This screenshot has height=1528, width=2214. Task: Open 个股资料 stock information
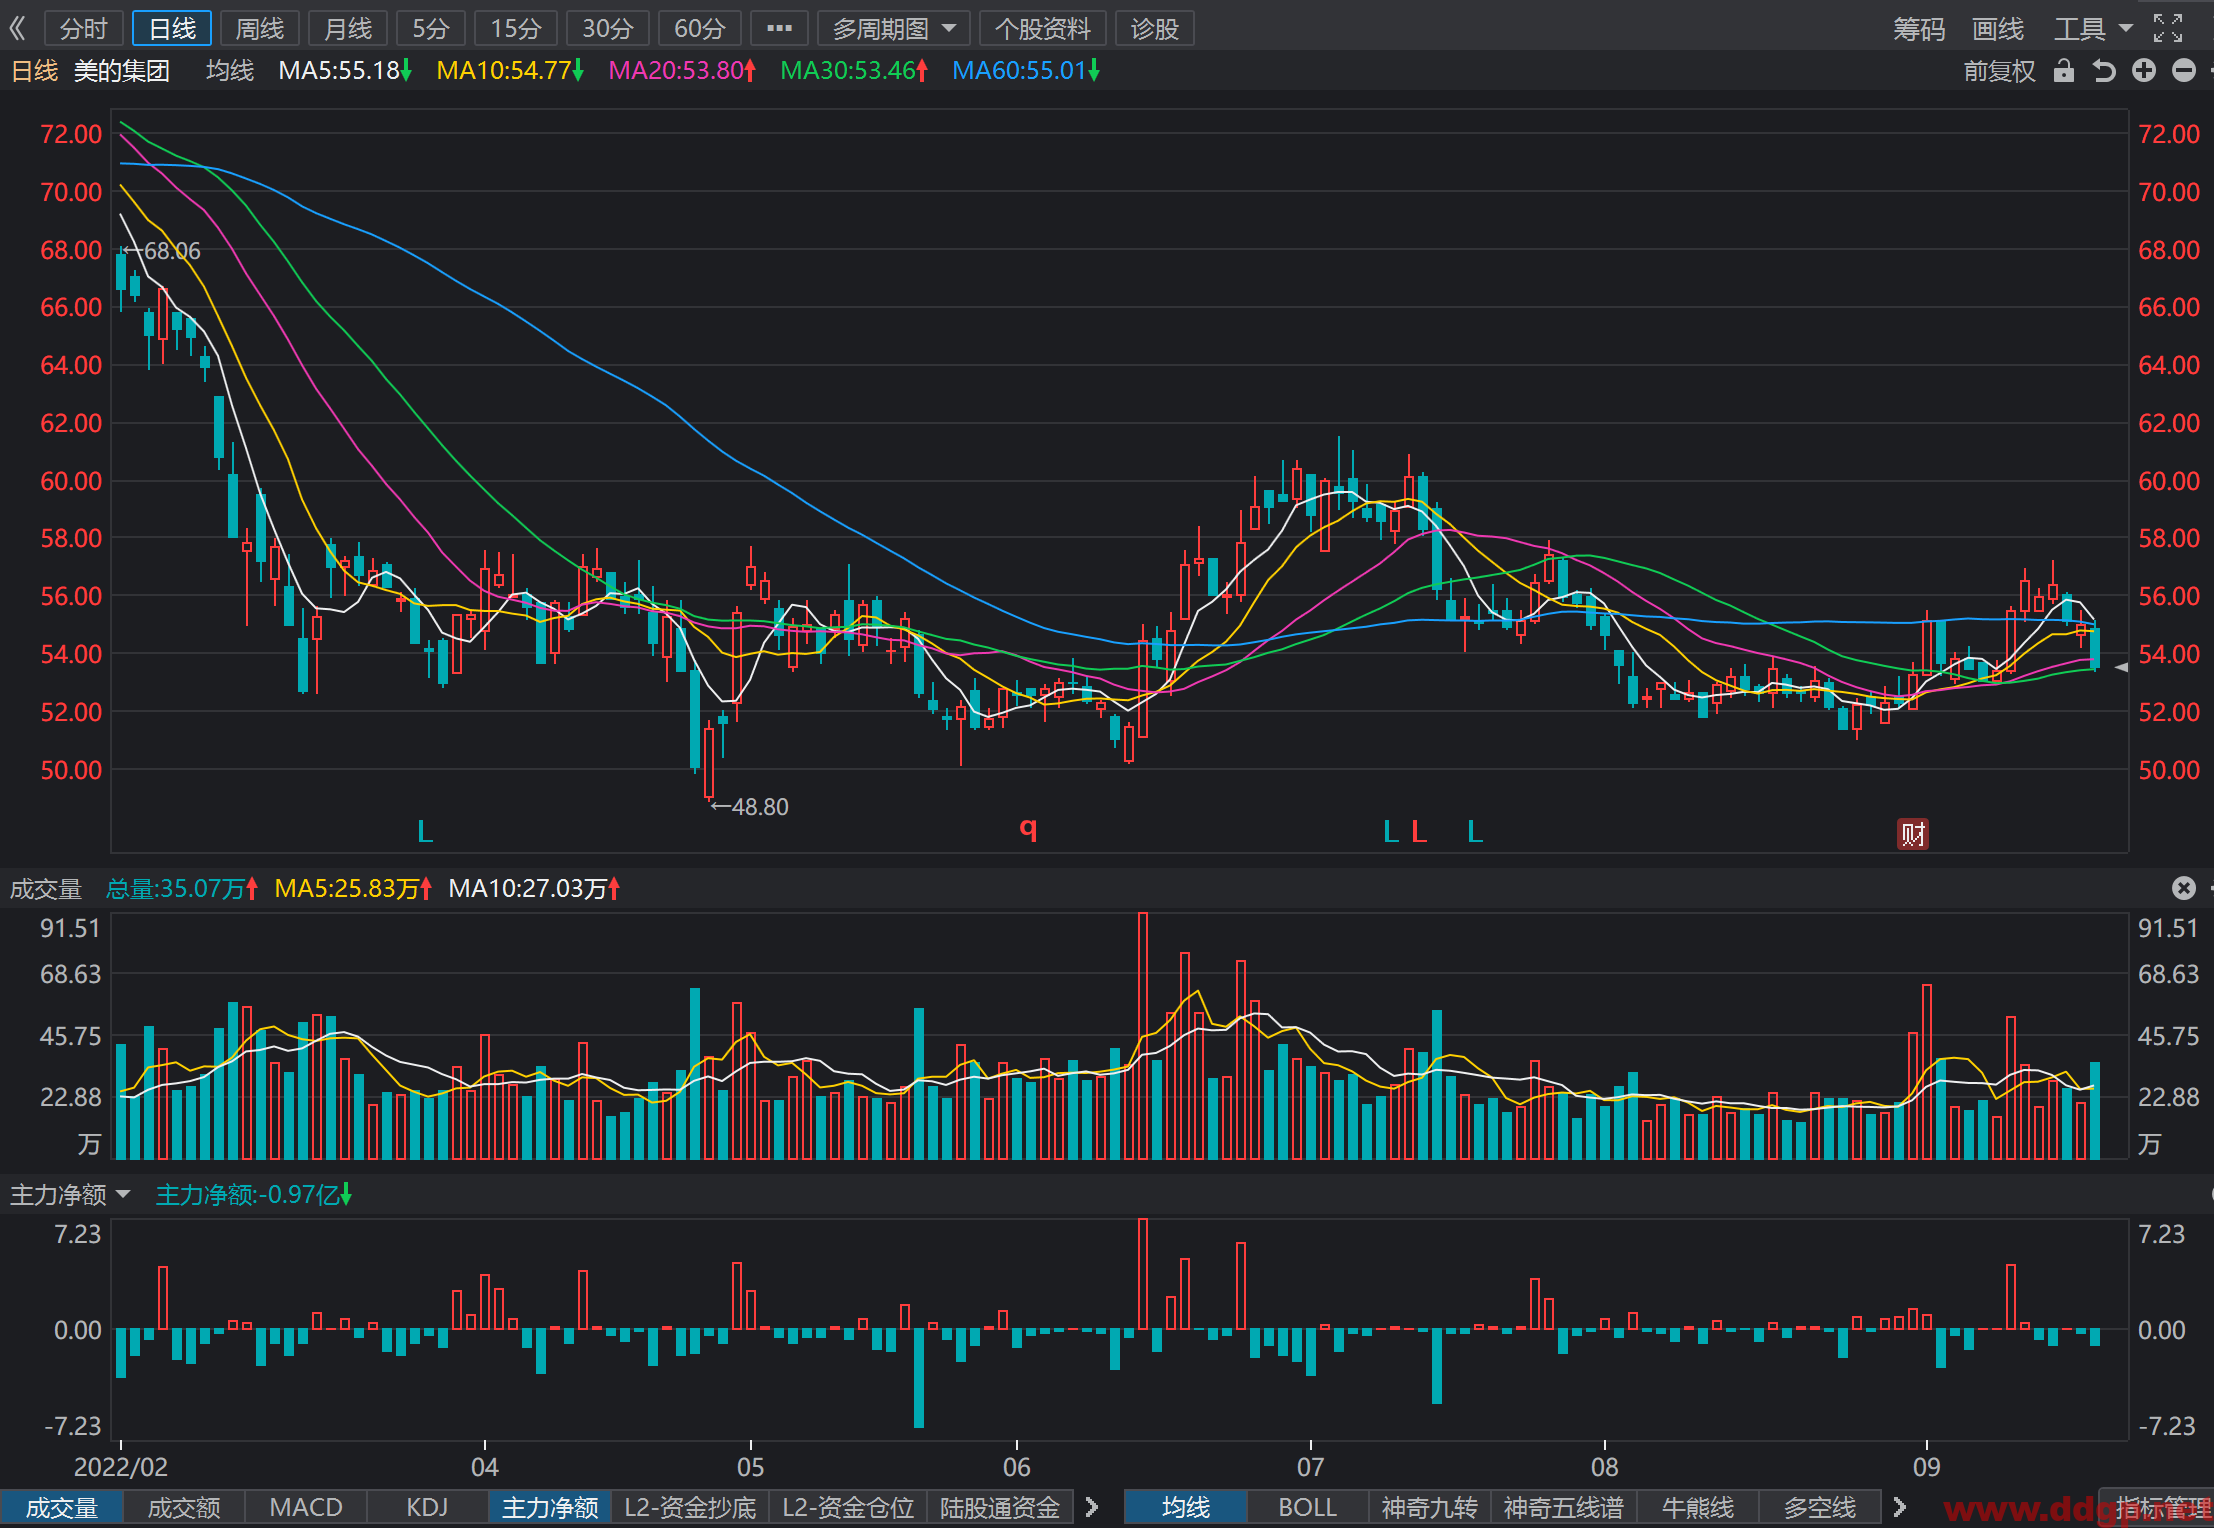(1043, 28)
